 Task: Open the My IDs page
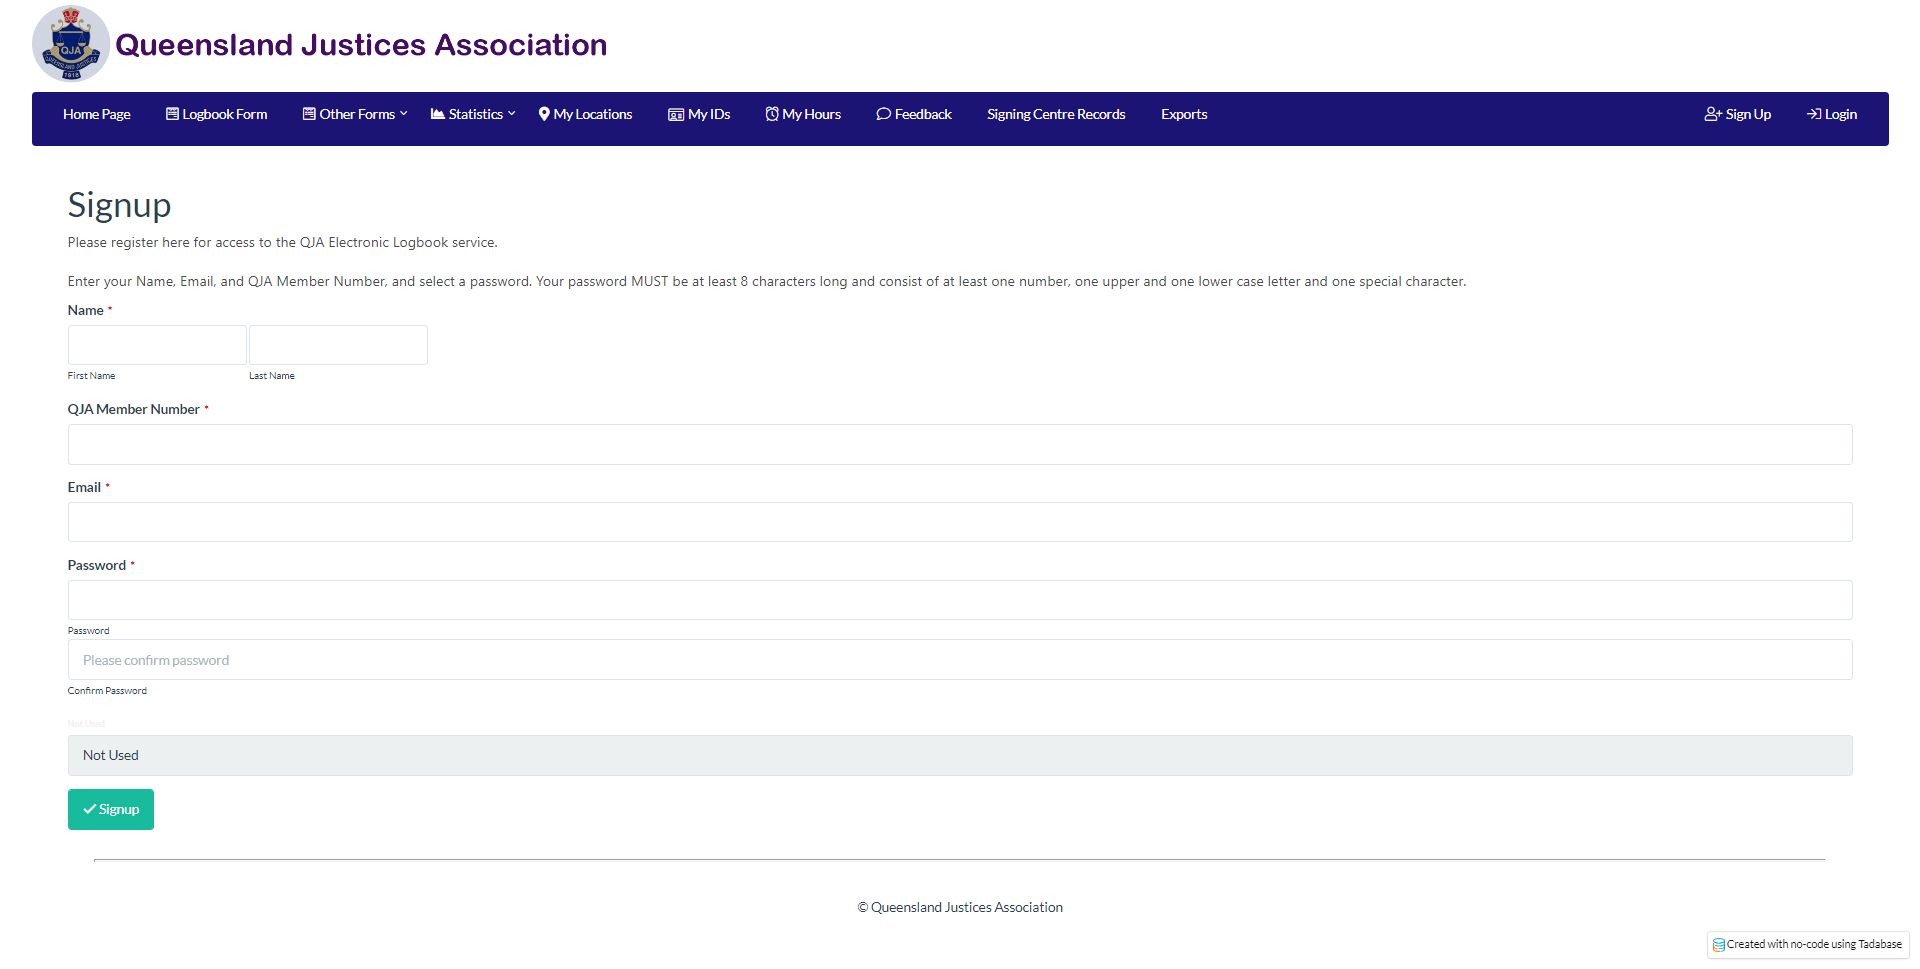point(699,114)
